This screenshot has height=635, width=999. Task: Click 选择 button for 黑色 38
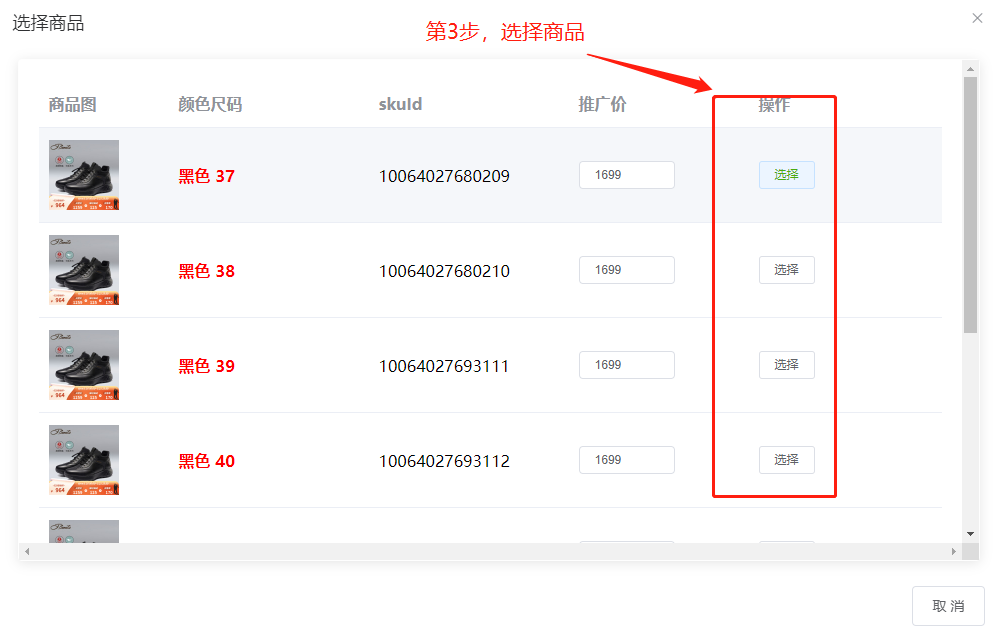[x=786, y=270]
